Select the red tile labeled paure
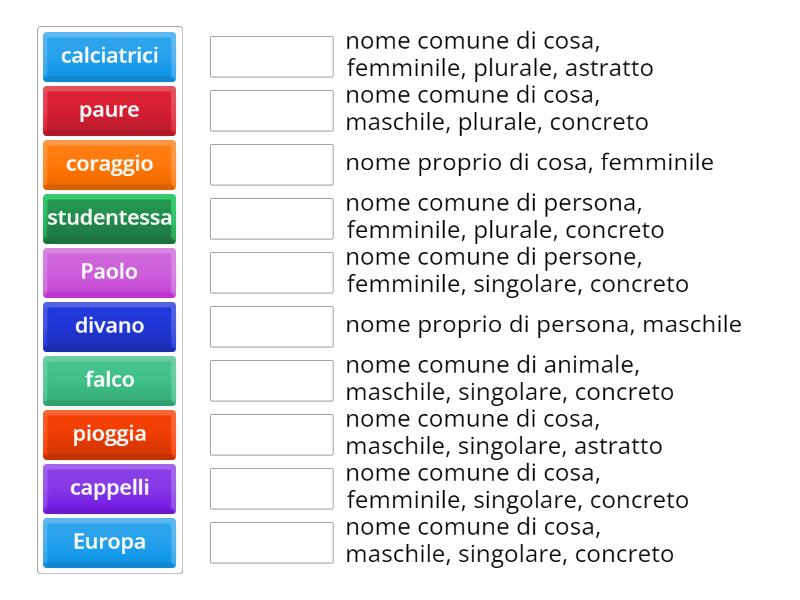Viewport: 800px width, 600px height. [x=108, y=111]
